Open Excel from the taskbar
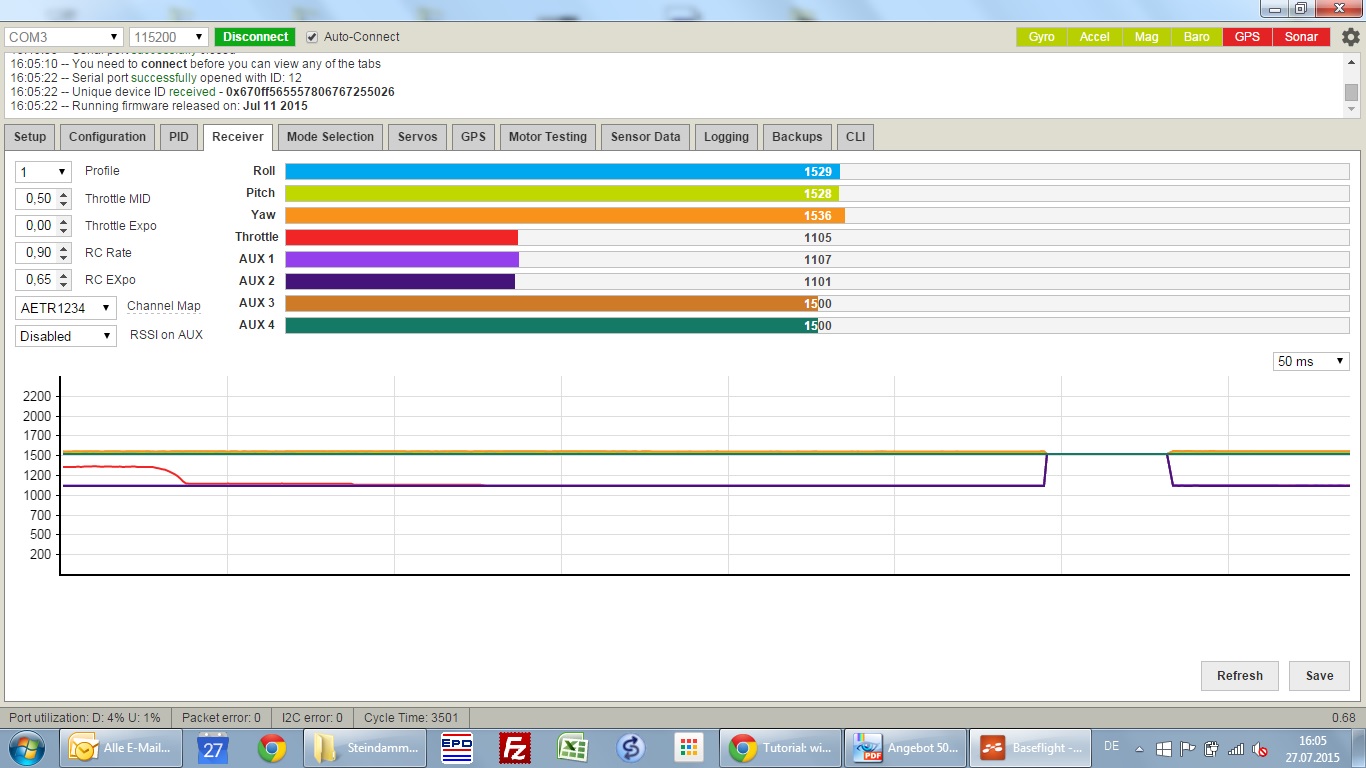 572,747
